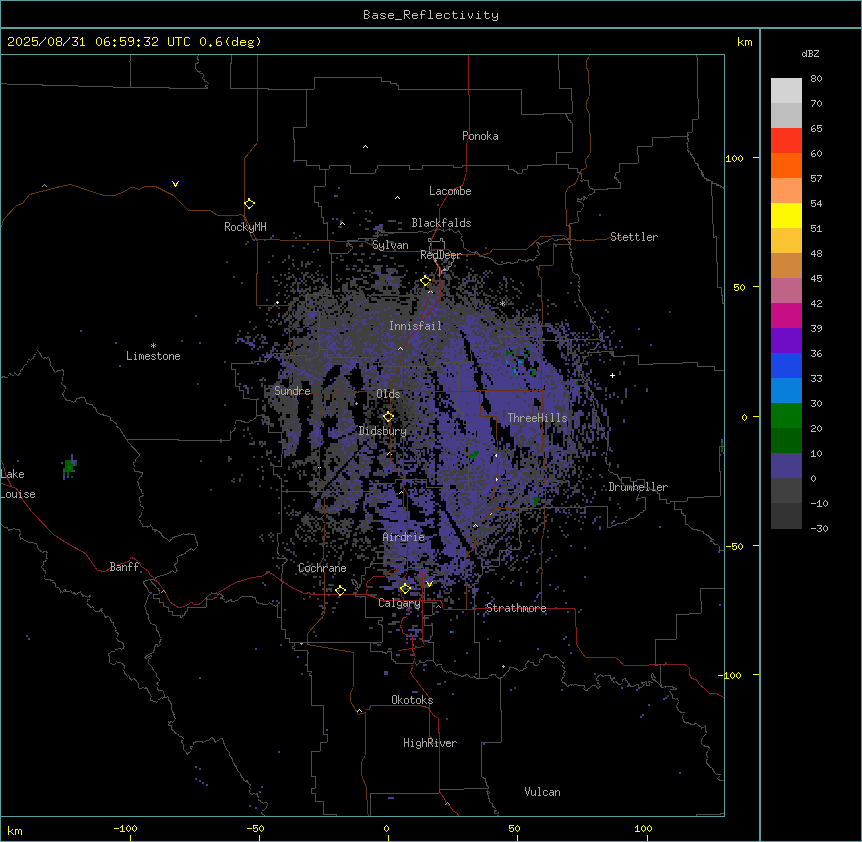Select the 50 tick on the bottom axis
The height and width of the screenshot is (842, 862).
[514, 828]
